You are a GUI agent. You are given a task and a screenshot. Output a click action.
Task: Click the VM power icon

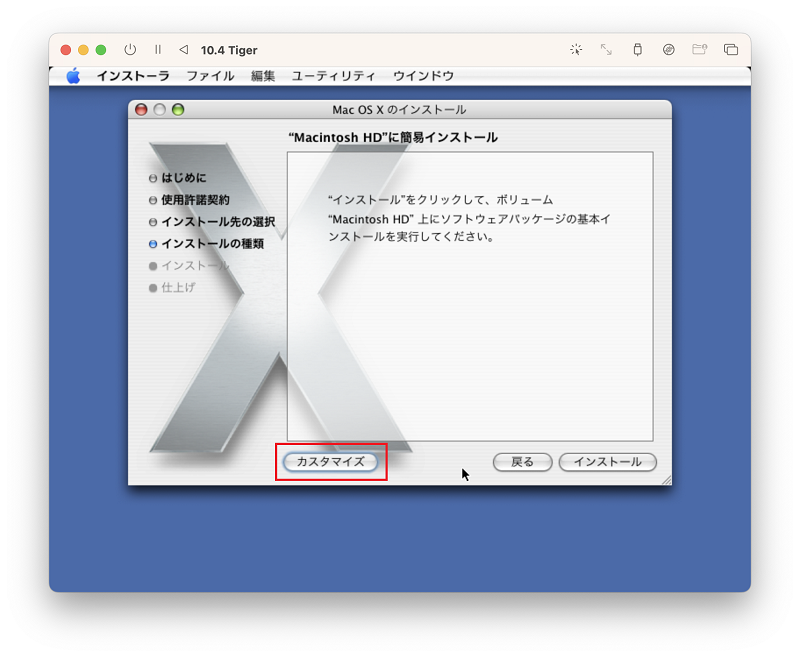[x=130, y=49]
